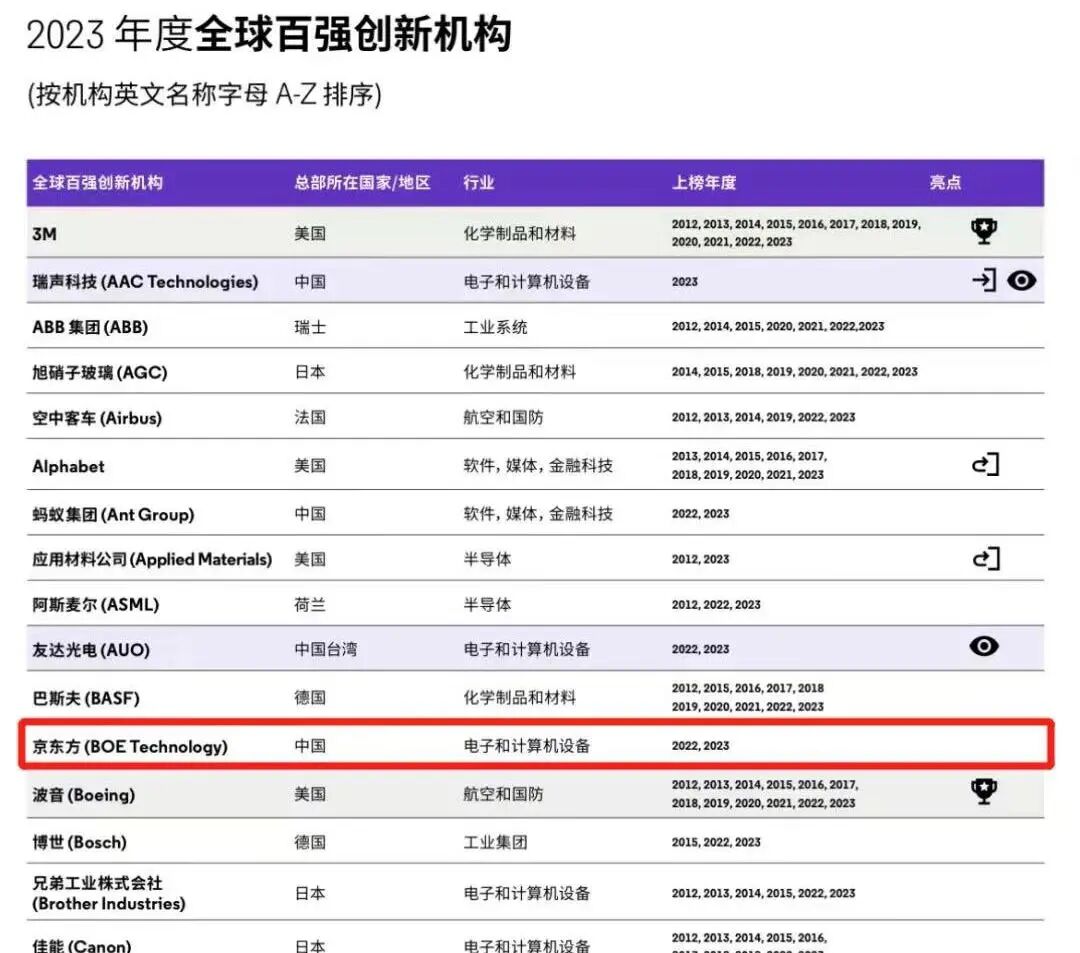
Task: Click 中国台湾 region in AUO row
Action: (x=326, y=649)
